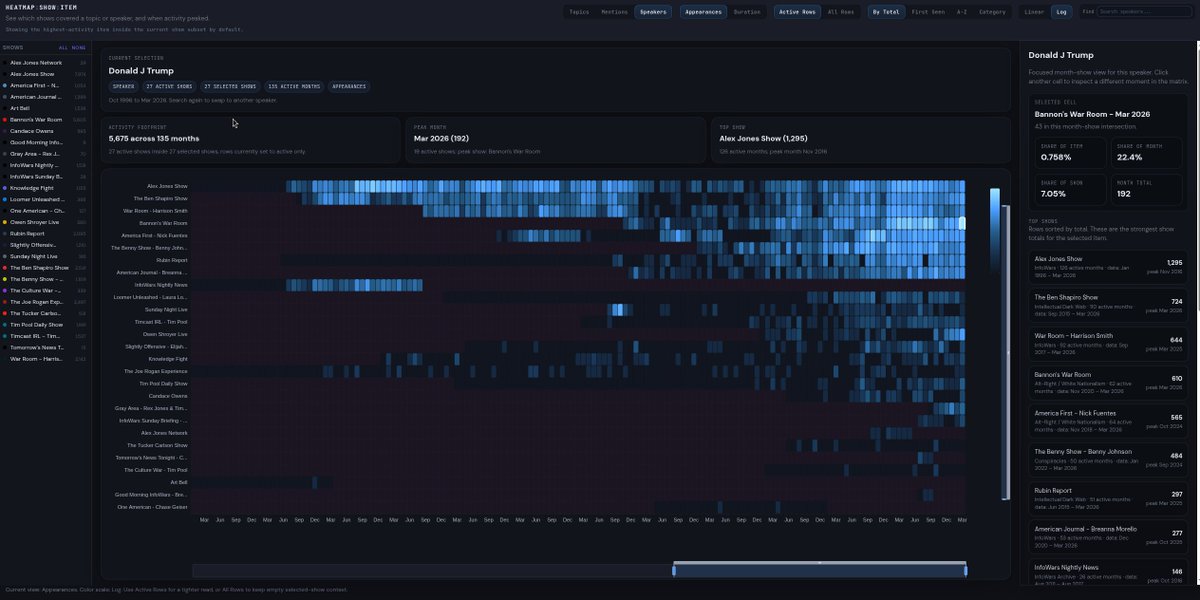Click Bannon's War Room heatmap row label
The image size is (1200, 600).
(163, 223)
